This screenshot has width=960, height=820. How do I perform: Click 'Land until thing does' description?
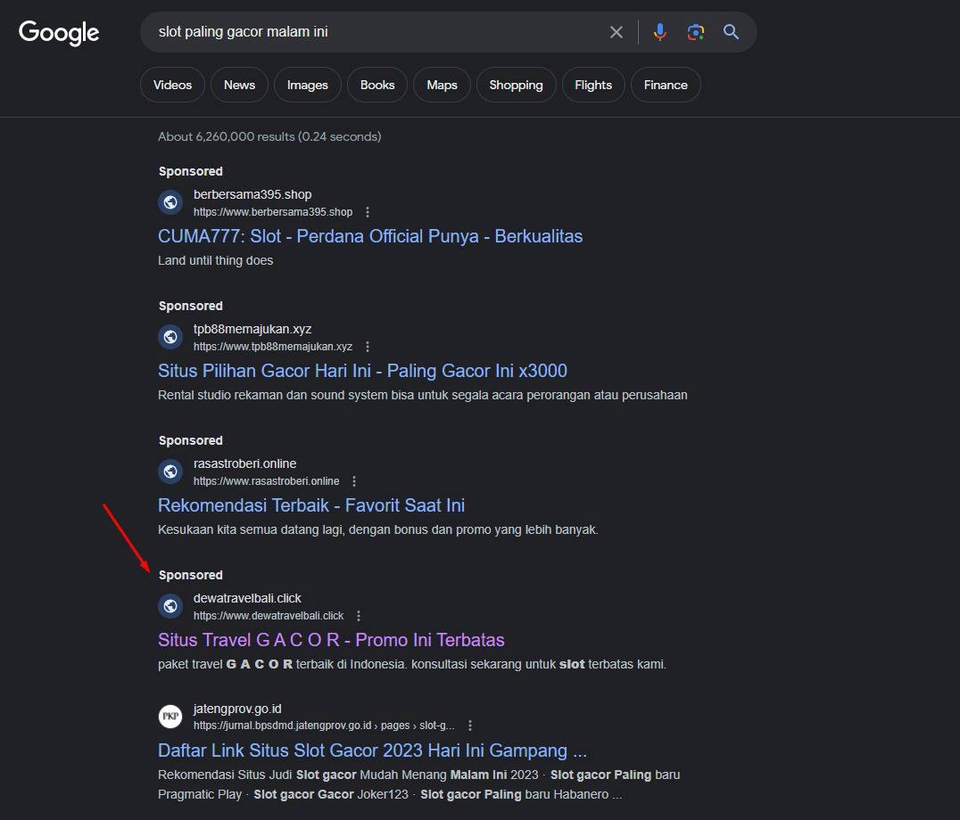(216, 261)
